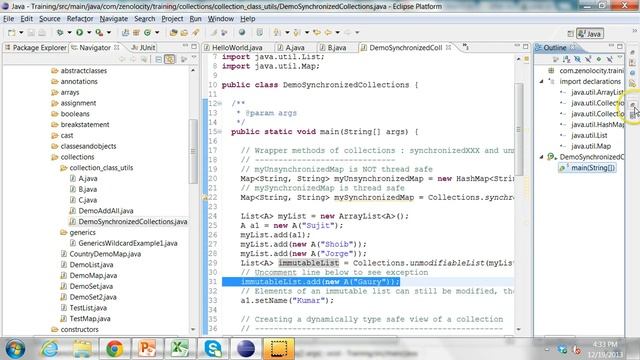This screenshot has height=360, width=640.
Task: Collapse DemoSynchronizedCollections class in Outline
Action: click(542, 157)
